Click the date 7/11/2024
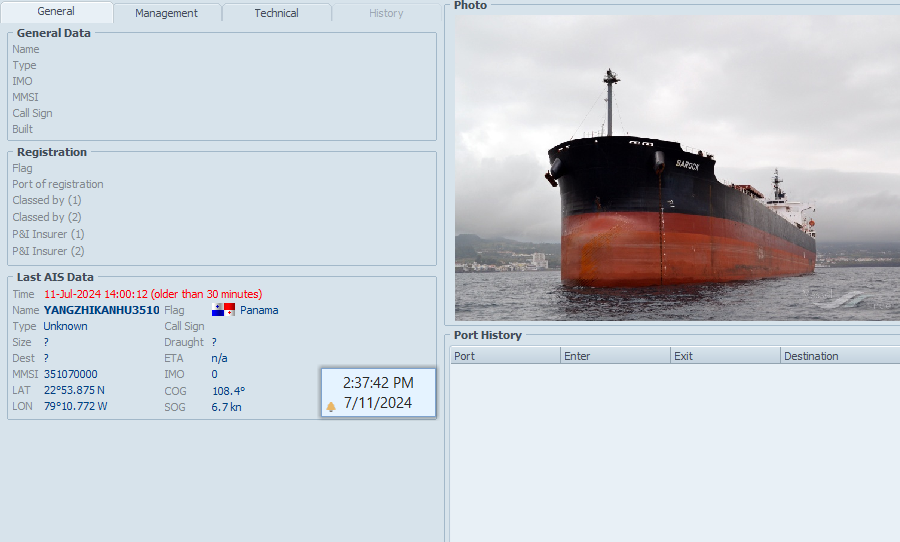This screenshot has height=542, width=900. [x=378, y=403]
